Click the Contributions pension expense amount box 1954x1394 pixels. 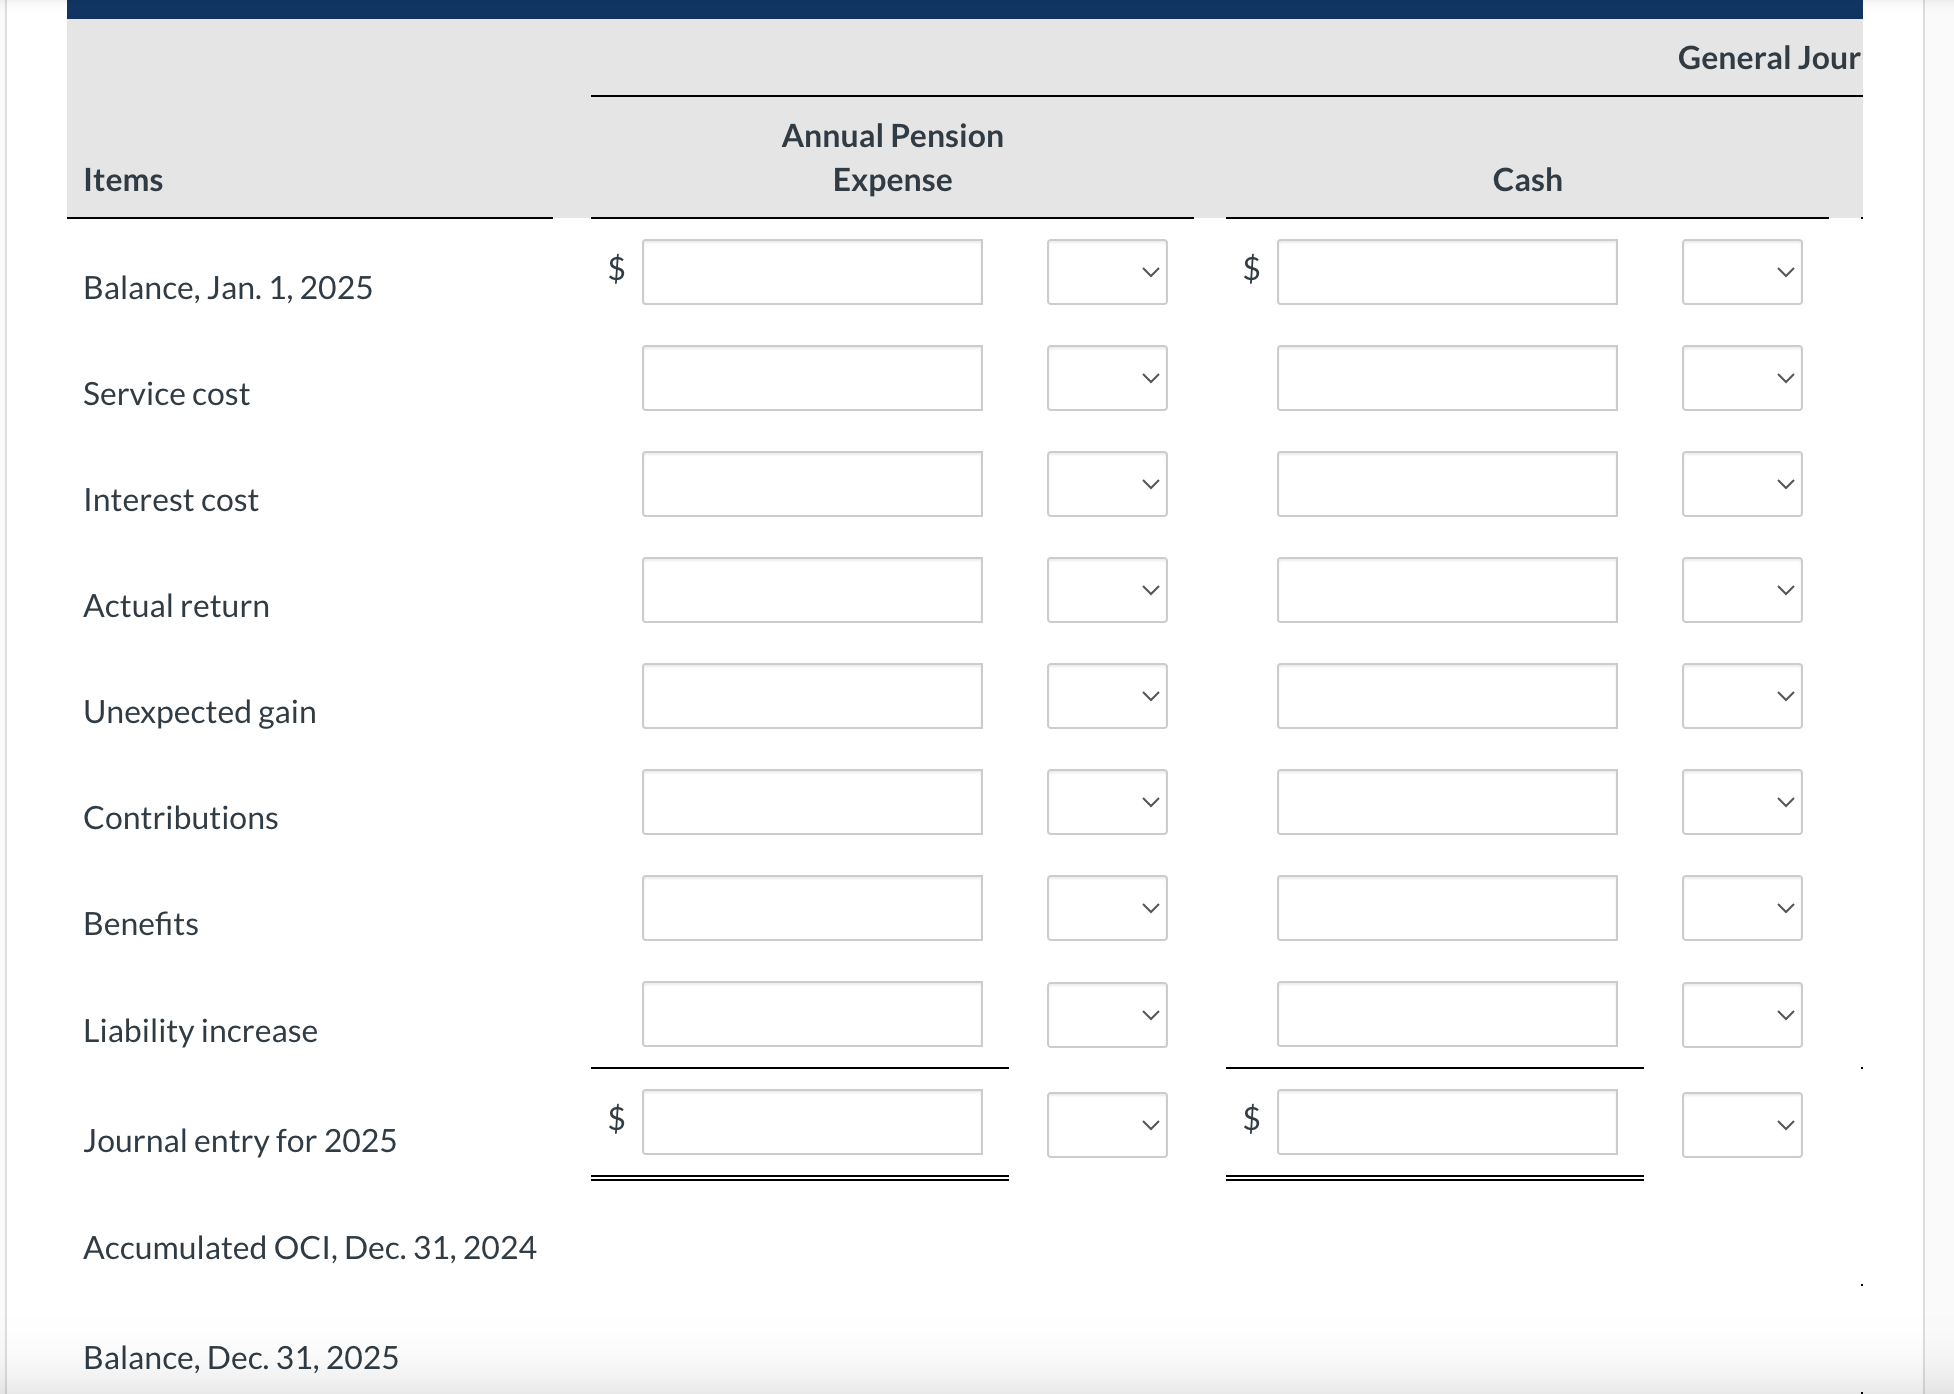811,801
